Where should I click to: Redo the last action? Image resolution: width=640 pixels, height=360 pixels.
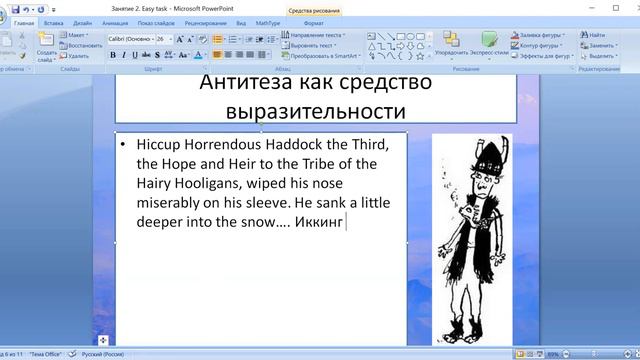coord(41,9)
